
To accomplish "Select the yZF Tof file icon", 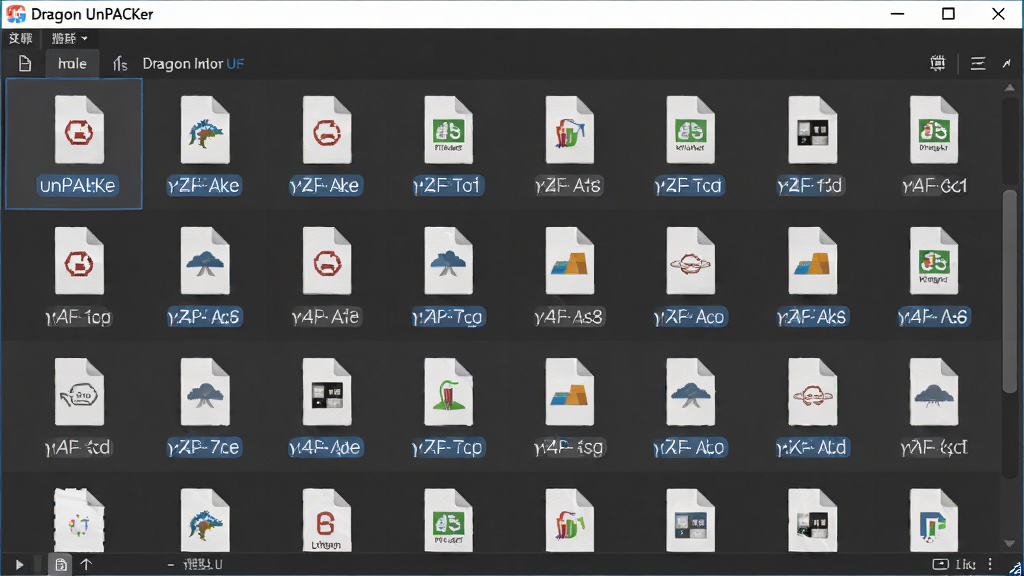I will (448, 129).
